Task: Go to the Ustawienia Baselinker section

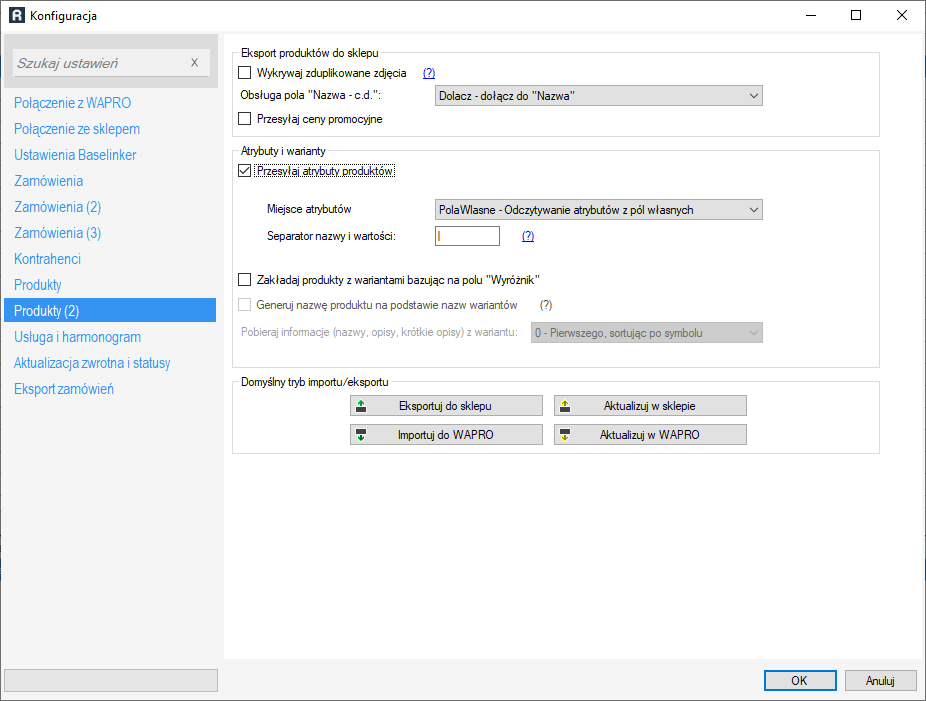Action: (x=75, y=155)
